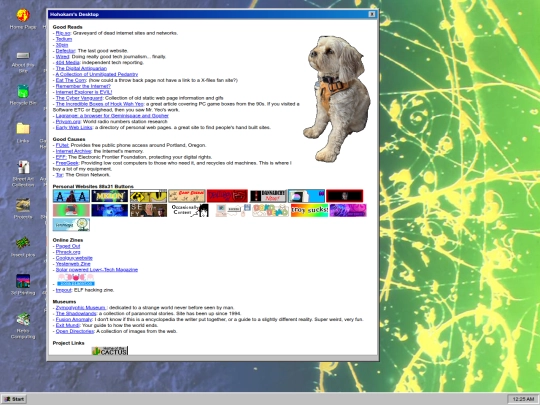540x405 pixels.
Task: Click the taskbar clock showing 12:25 AM
Action: click(x=523, y=399)
